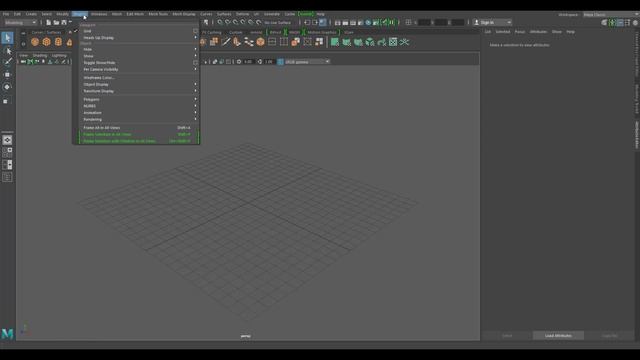Image resolution: width=640 pixels, height=360 pixels.
Task: Expand the Transform Display submenu
Action: 138,91
